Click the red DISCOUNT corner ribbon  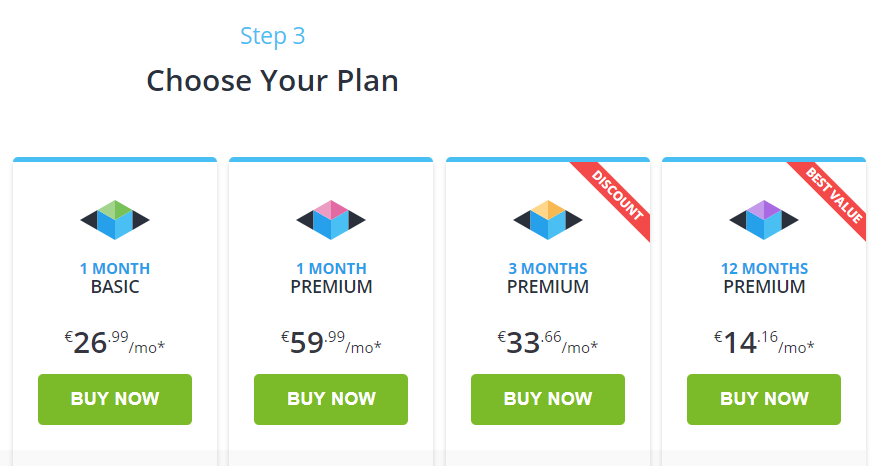click(618, 194)
